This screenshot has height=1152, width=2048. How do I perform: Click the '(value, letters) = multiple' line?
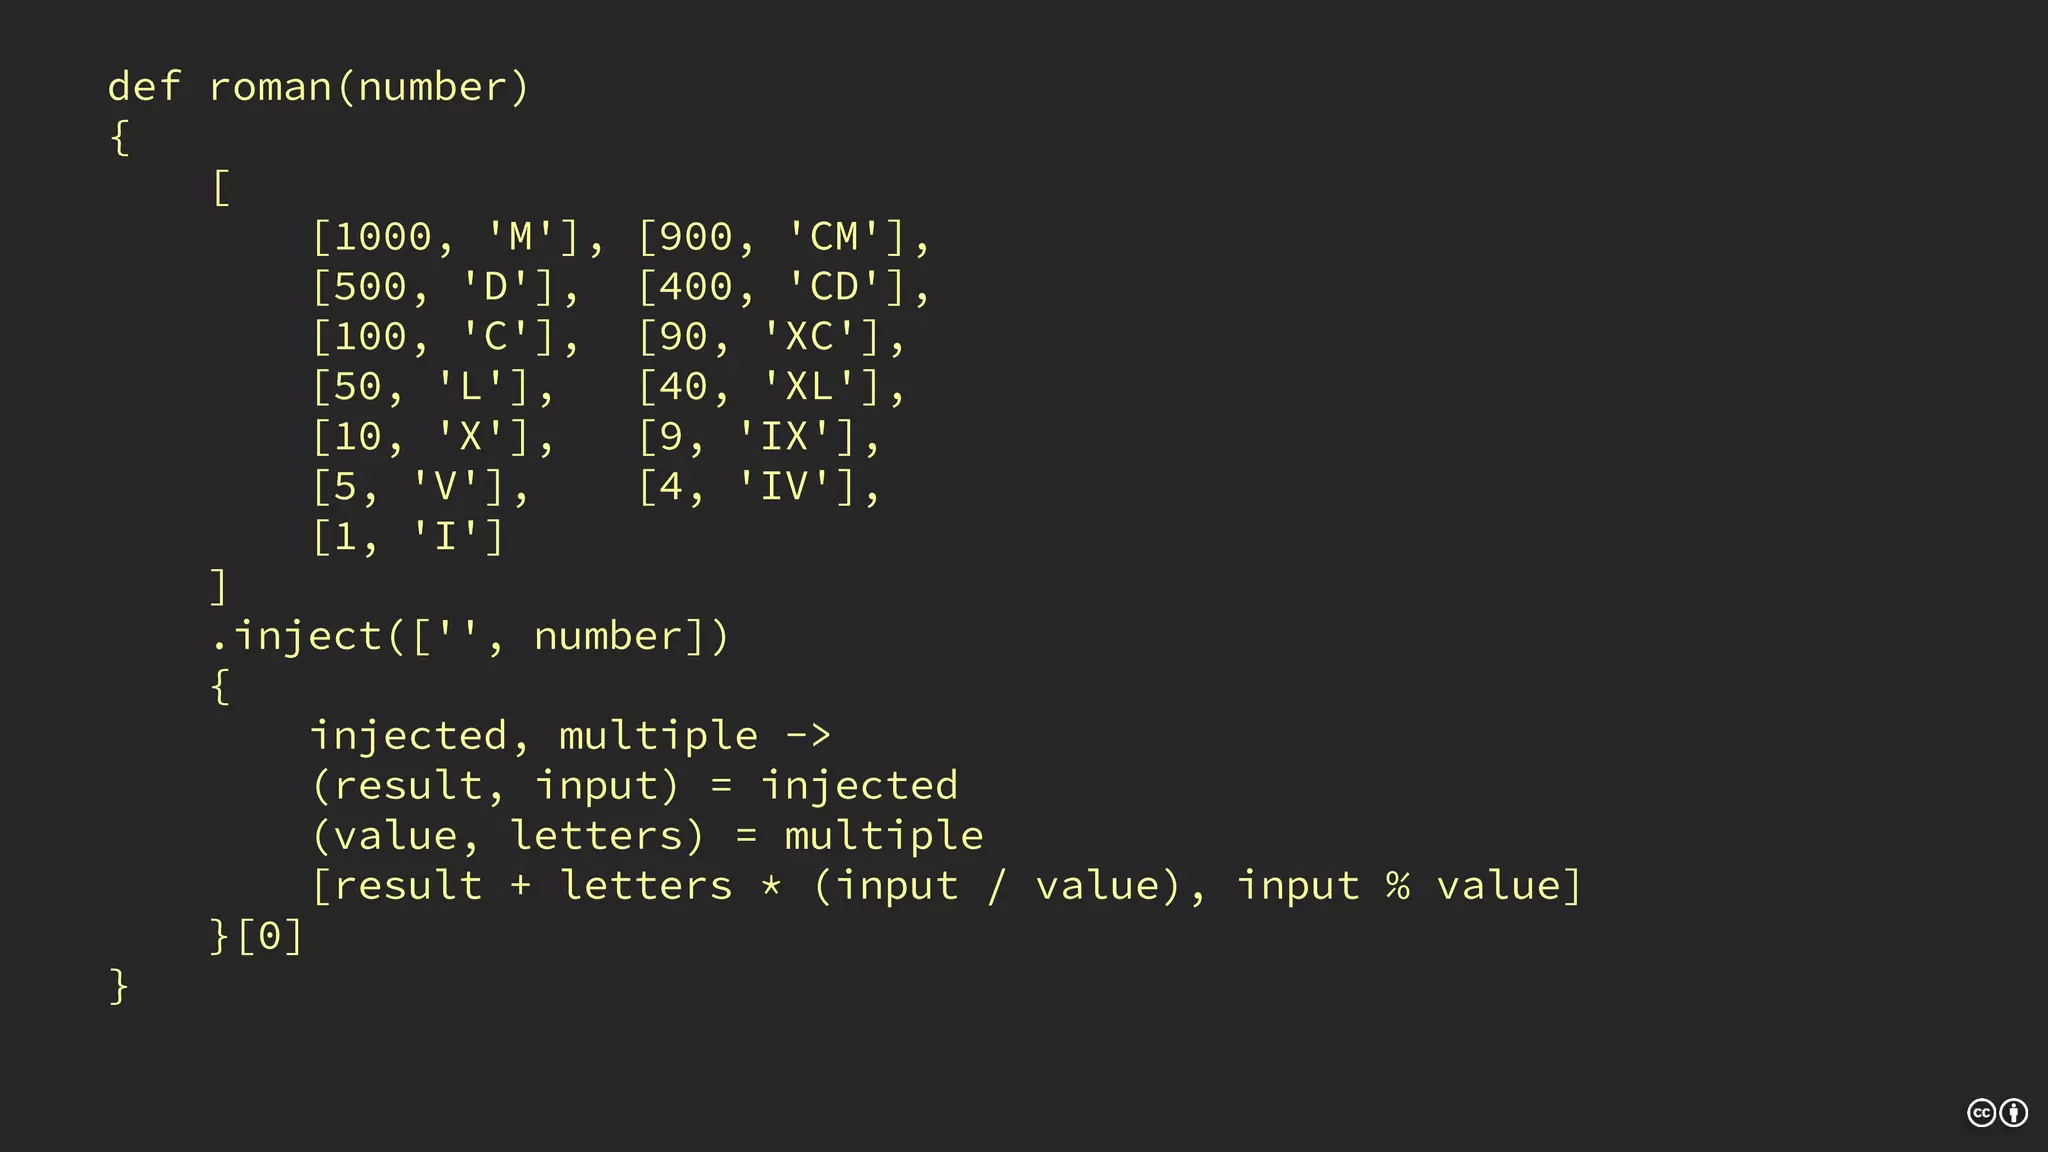point(648,836)
